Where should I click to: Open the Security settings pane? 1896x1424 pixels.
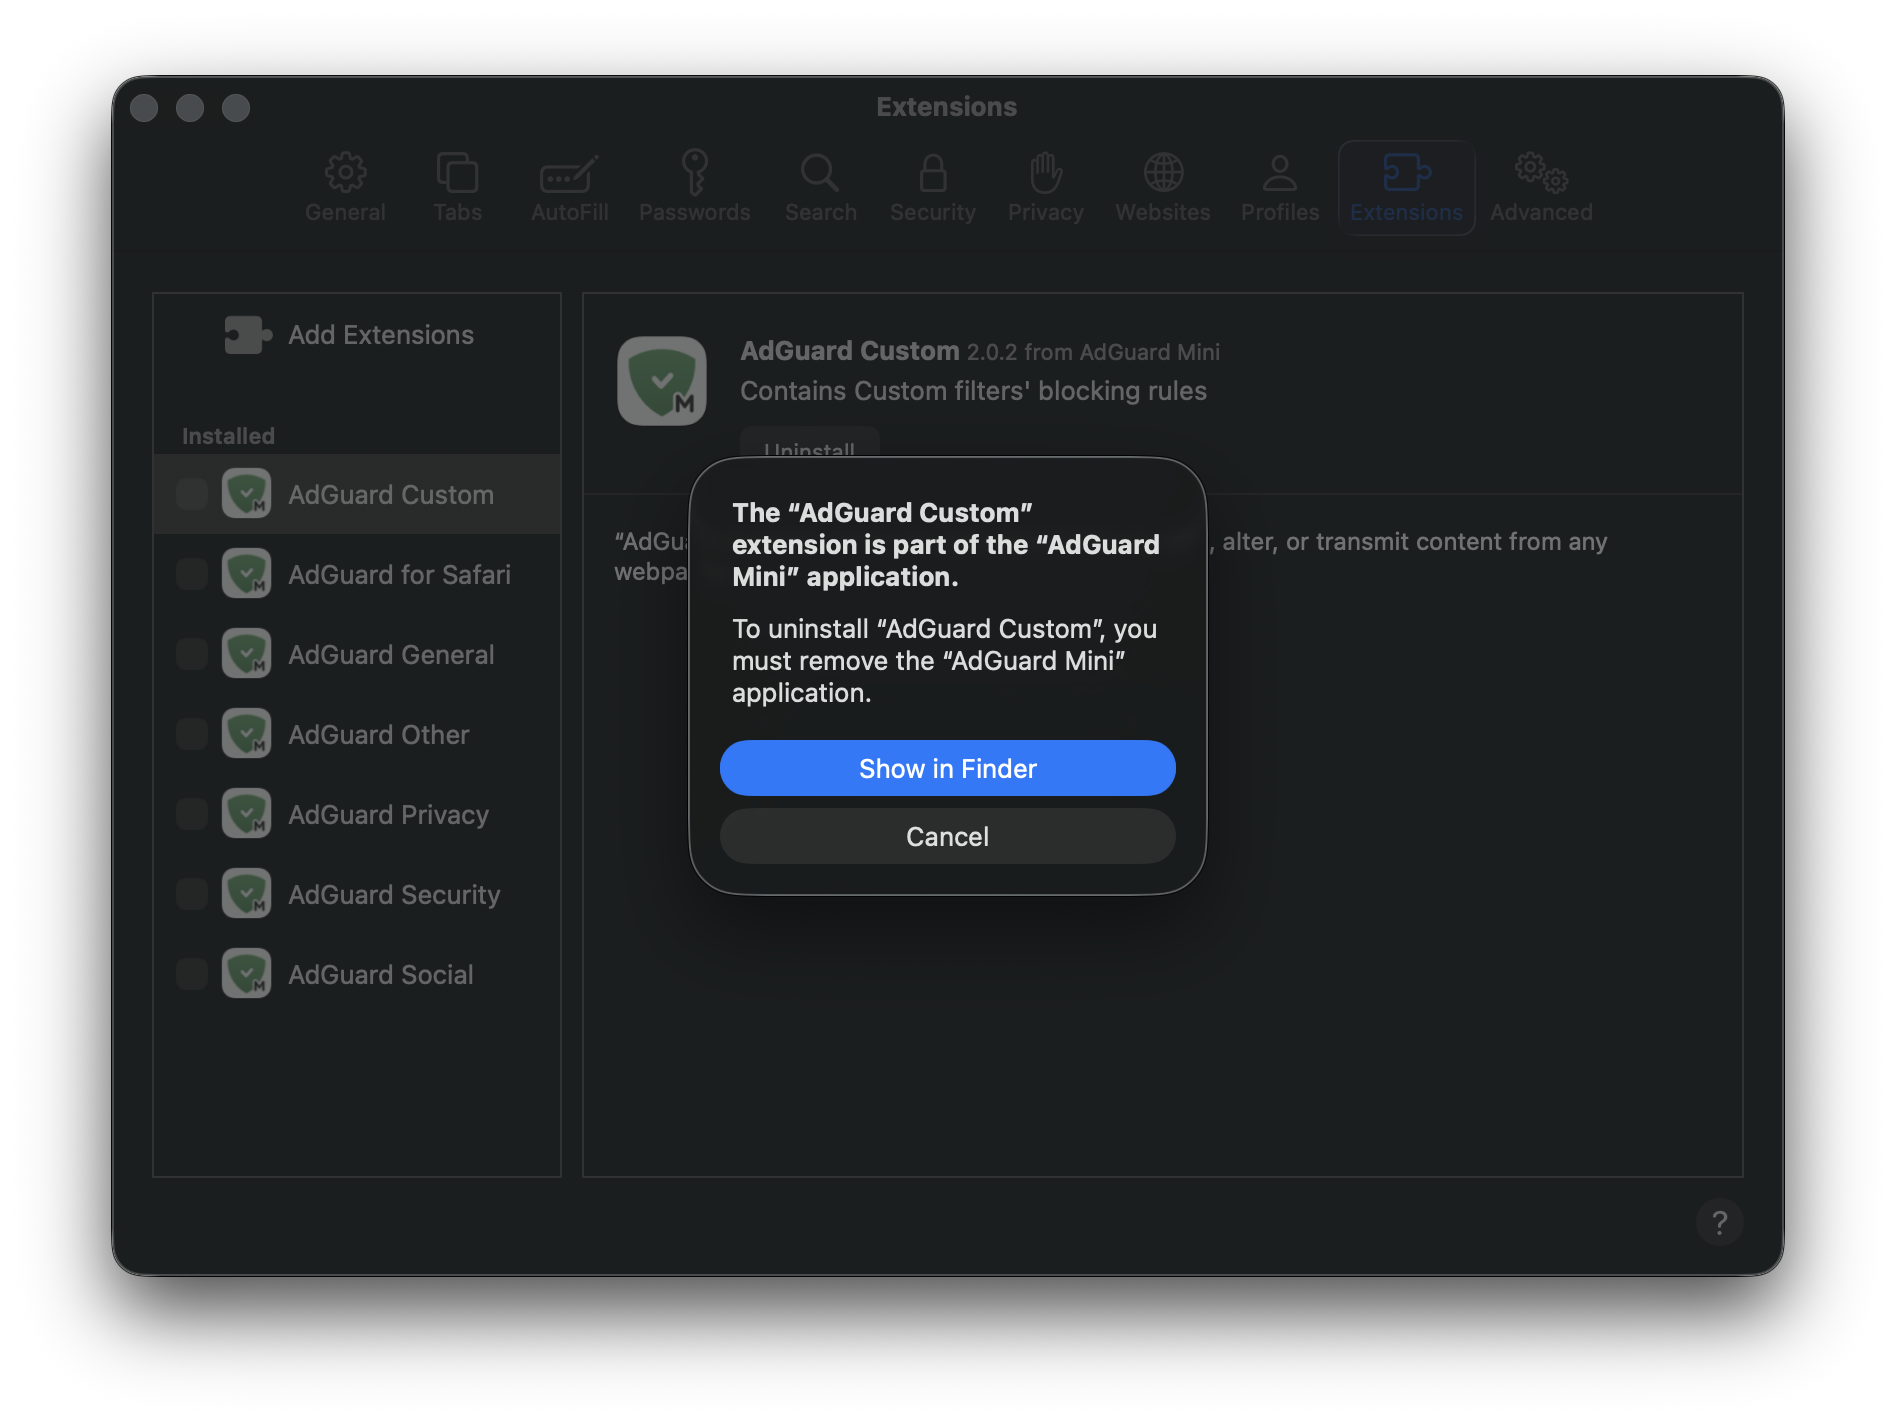pos(932,187)
